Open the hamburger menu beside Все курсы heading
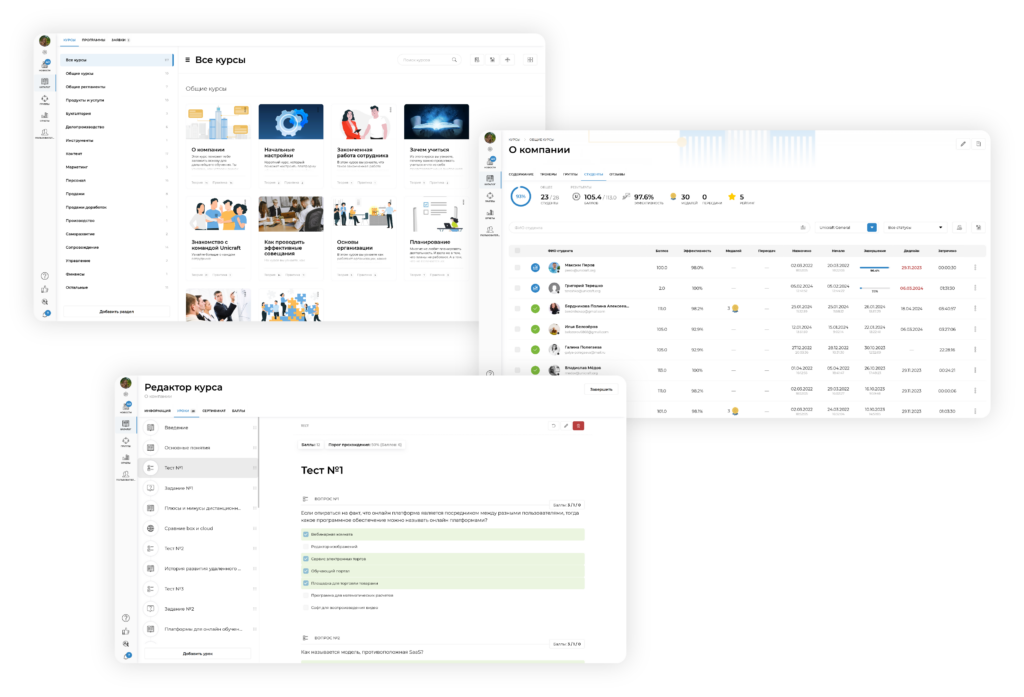 pos(187,59)
